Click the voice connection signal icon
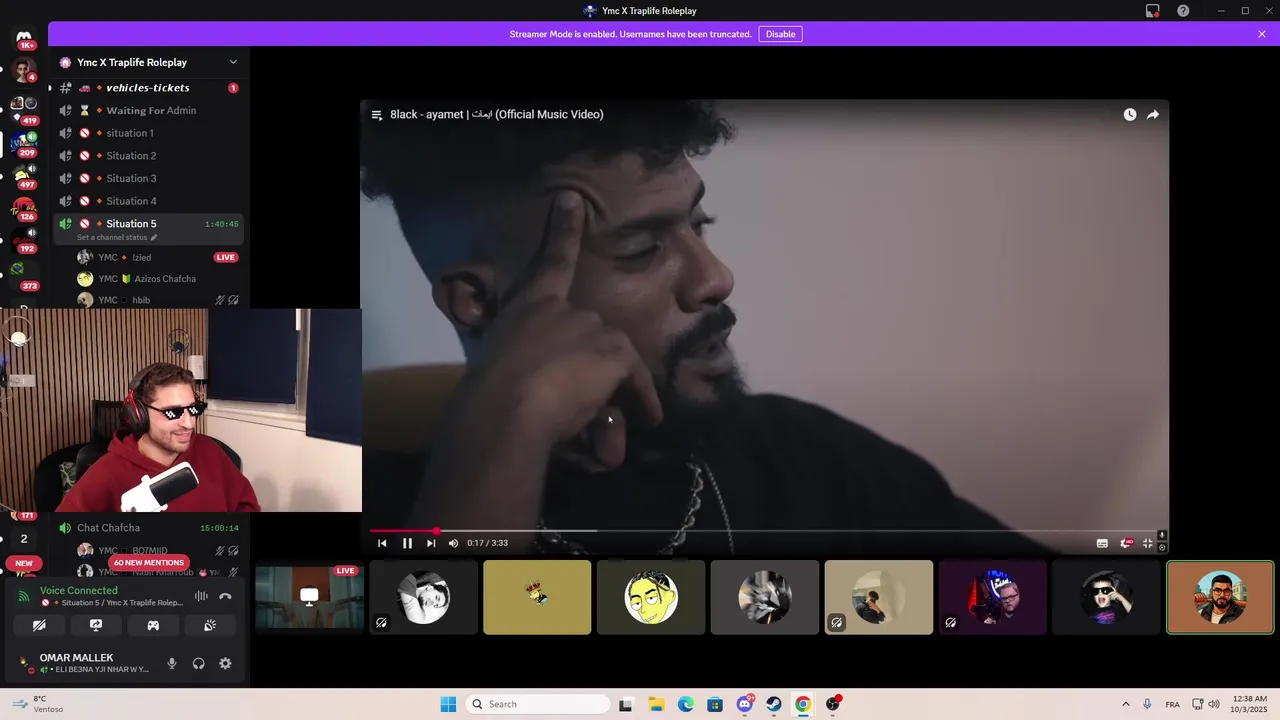The width and height of the screenshot is (1280, 720). (24, 596)
